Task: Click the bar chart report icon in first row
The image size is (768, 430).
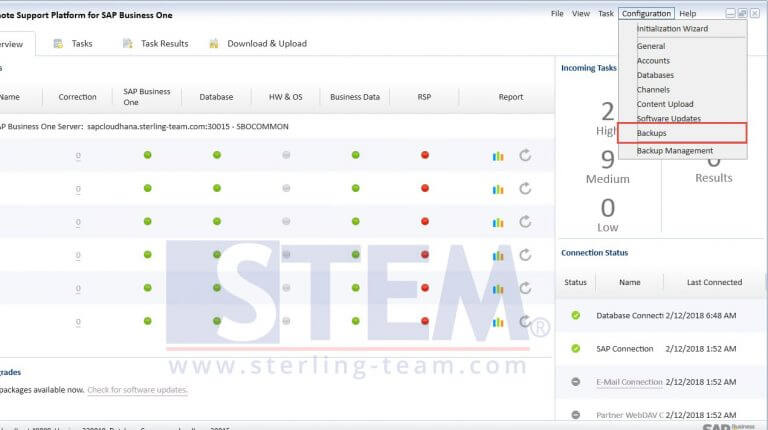Action: pos(498,155)
